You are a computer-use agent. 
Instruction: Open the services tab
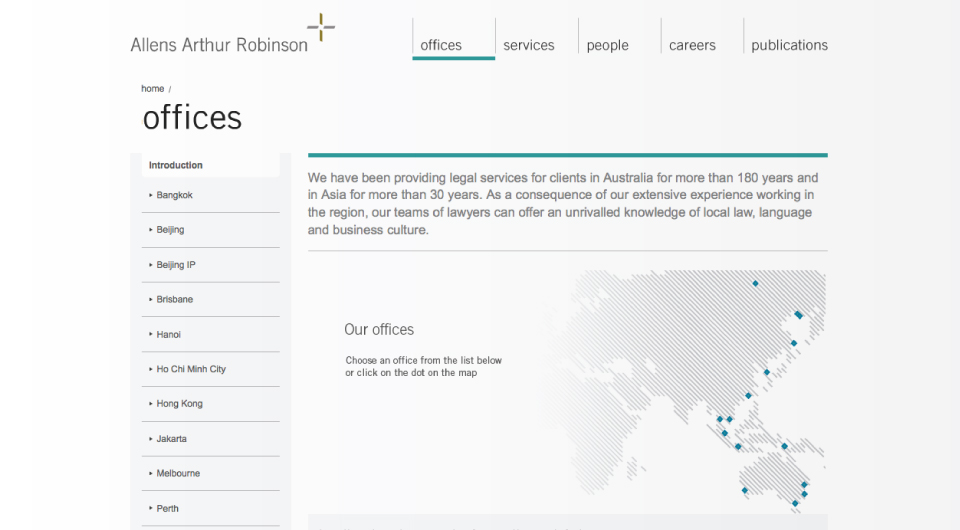528,45
